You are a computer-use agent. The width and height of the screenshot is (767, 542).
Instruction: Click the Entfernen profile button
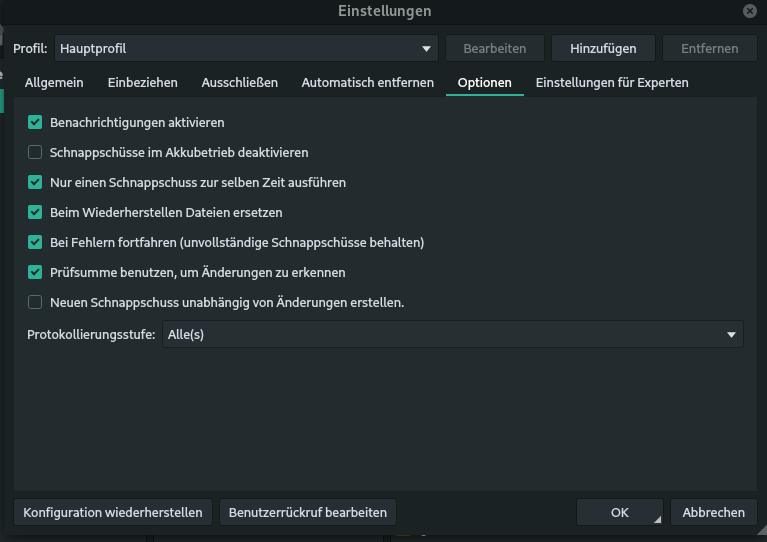pos(709,48)
